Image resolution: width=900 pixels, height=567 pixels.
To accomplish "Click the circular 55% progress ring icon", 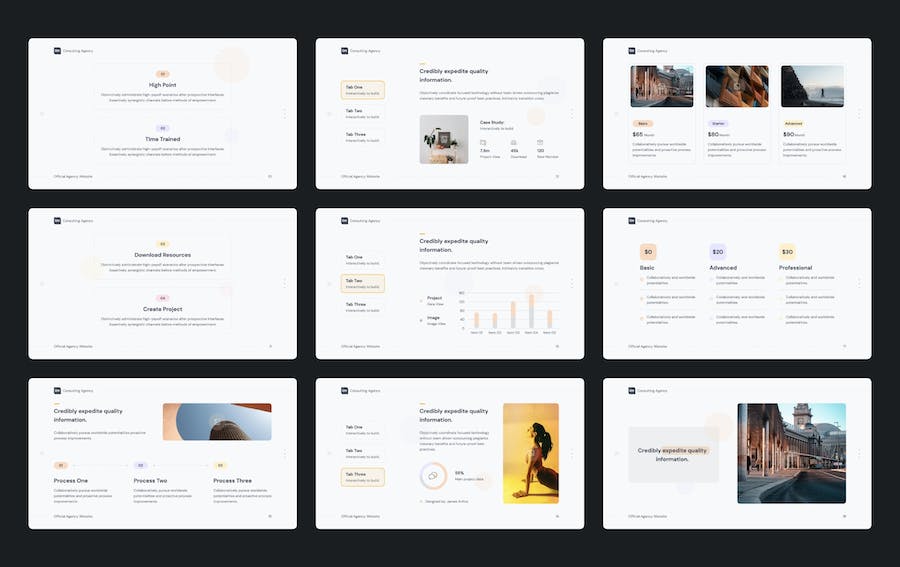I will (x=433, y=475).
